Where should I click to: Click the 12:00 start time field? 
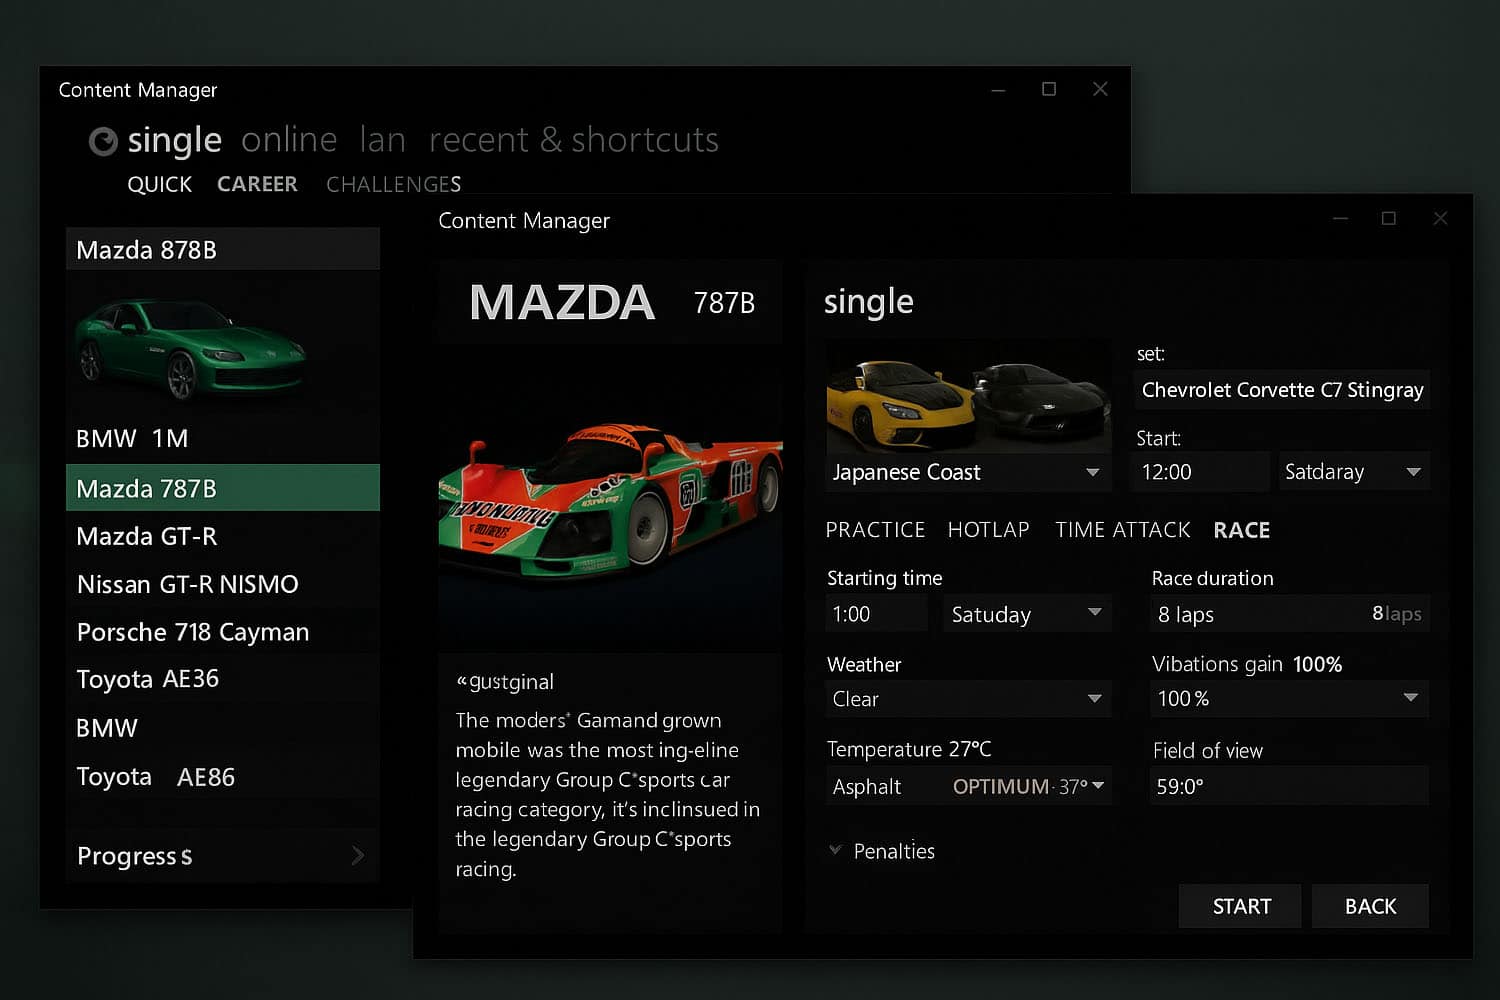1198,471
